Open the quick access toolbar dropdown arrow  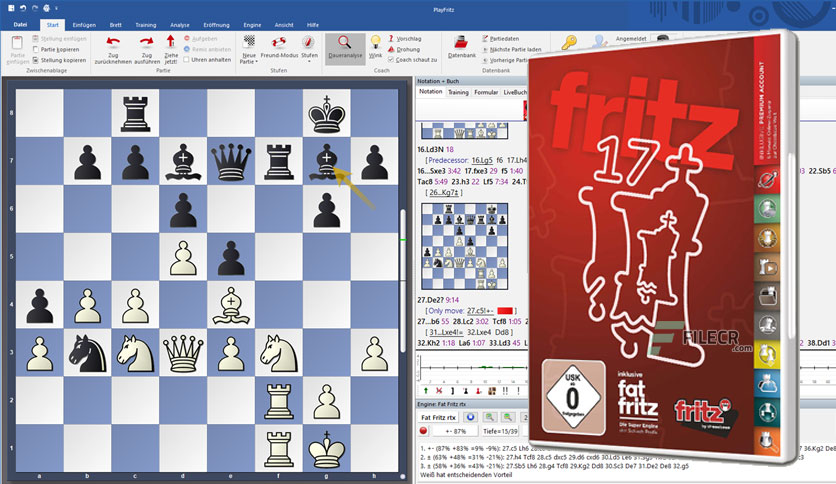click(x=56, y=9)
